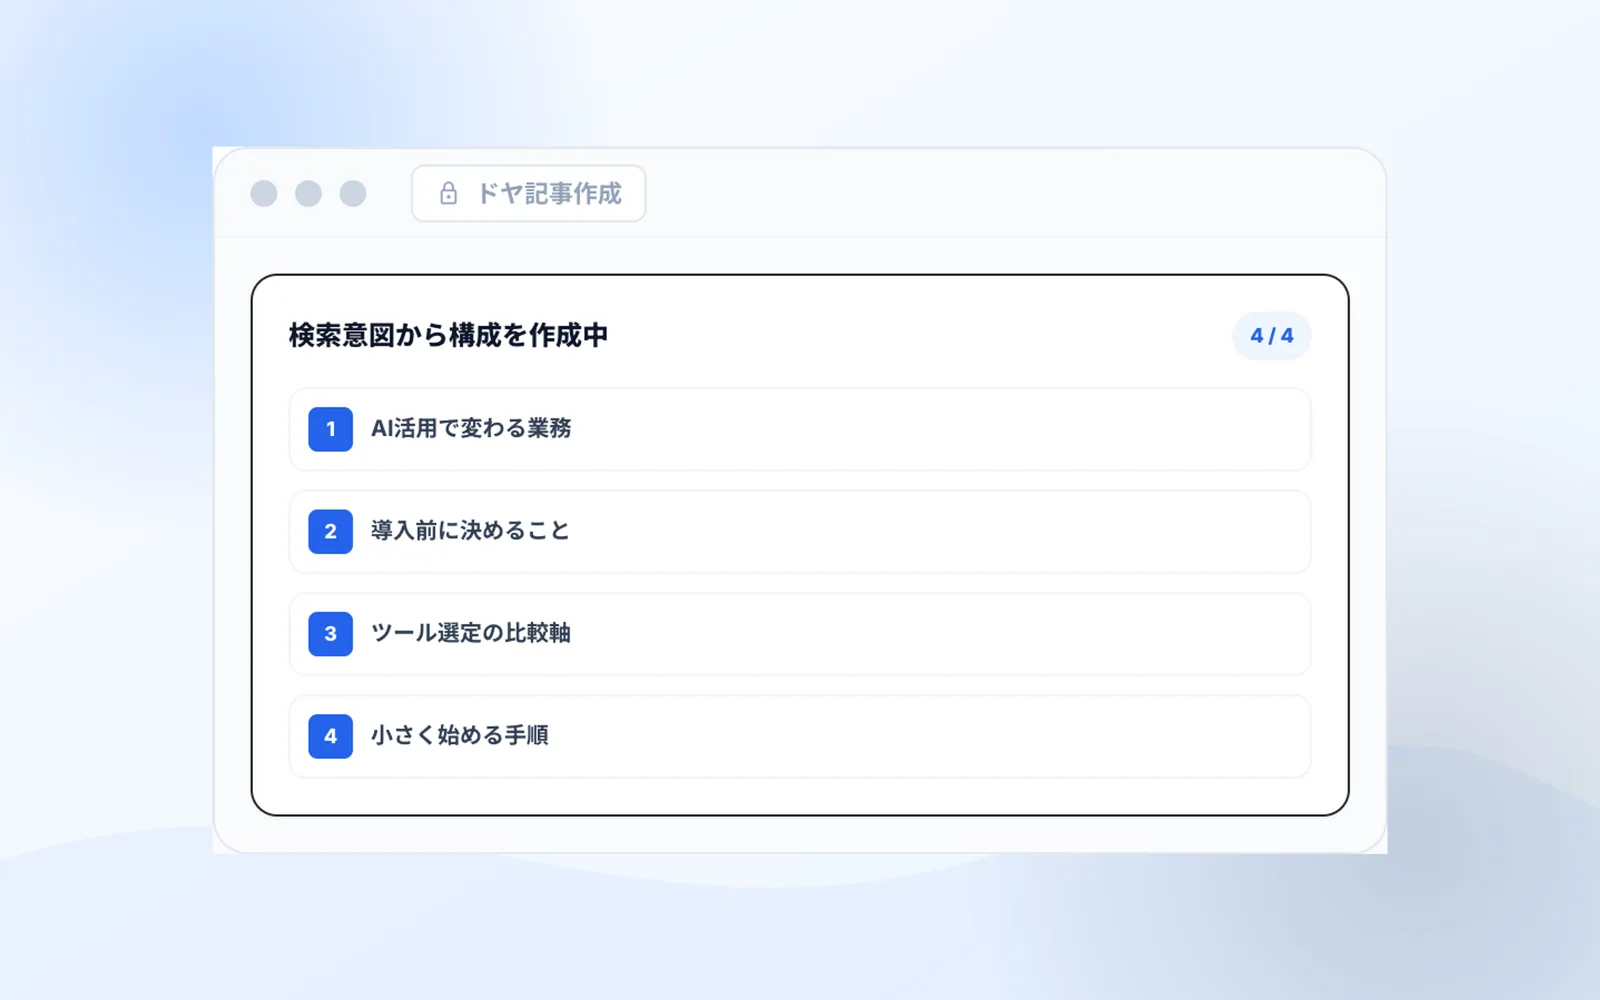Open the 導入前に決めること item

coord(800,531)
